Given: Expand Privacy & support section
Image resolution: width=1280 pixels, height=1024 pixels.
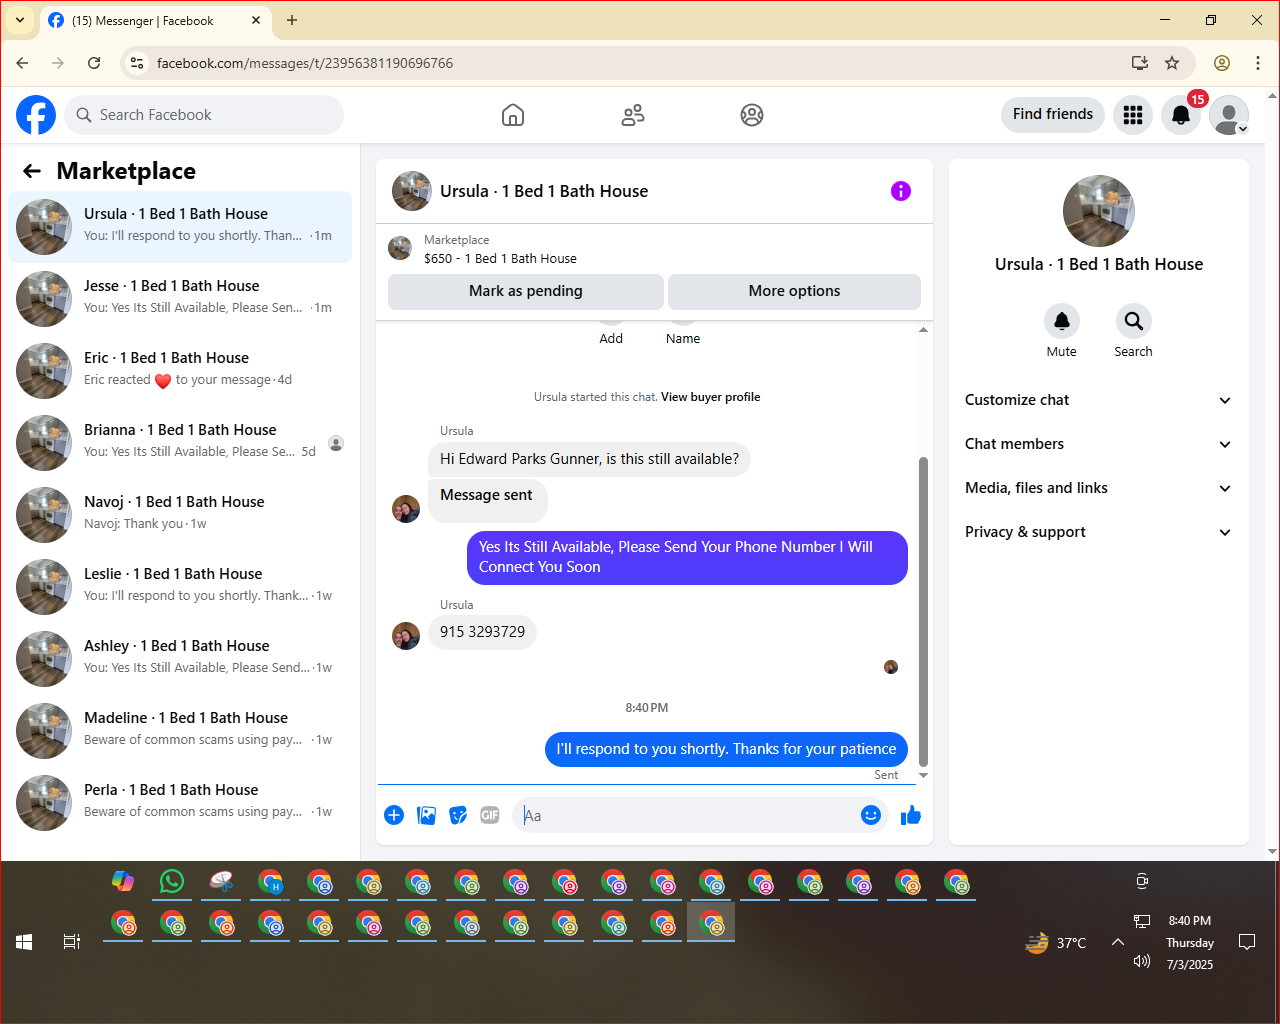Looking at the screenshot, I should click(1099, 532).
